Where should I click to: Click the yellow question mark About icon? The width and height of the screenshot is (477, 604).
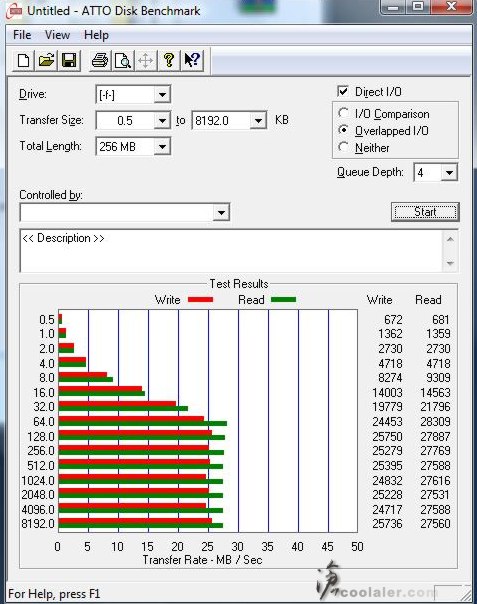[x=168, y=60]
